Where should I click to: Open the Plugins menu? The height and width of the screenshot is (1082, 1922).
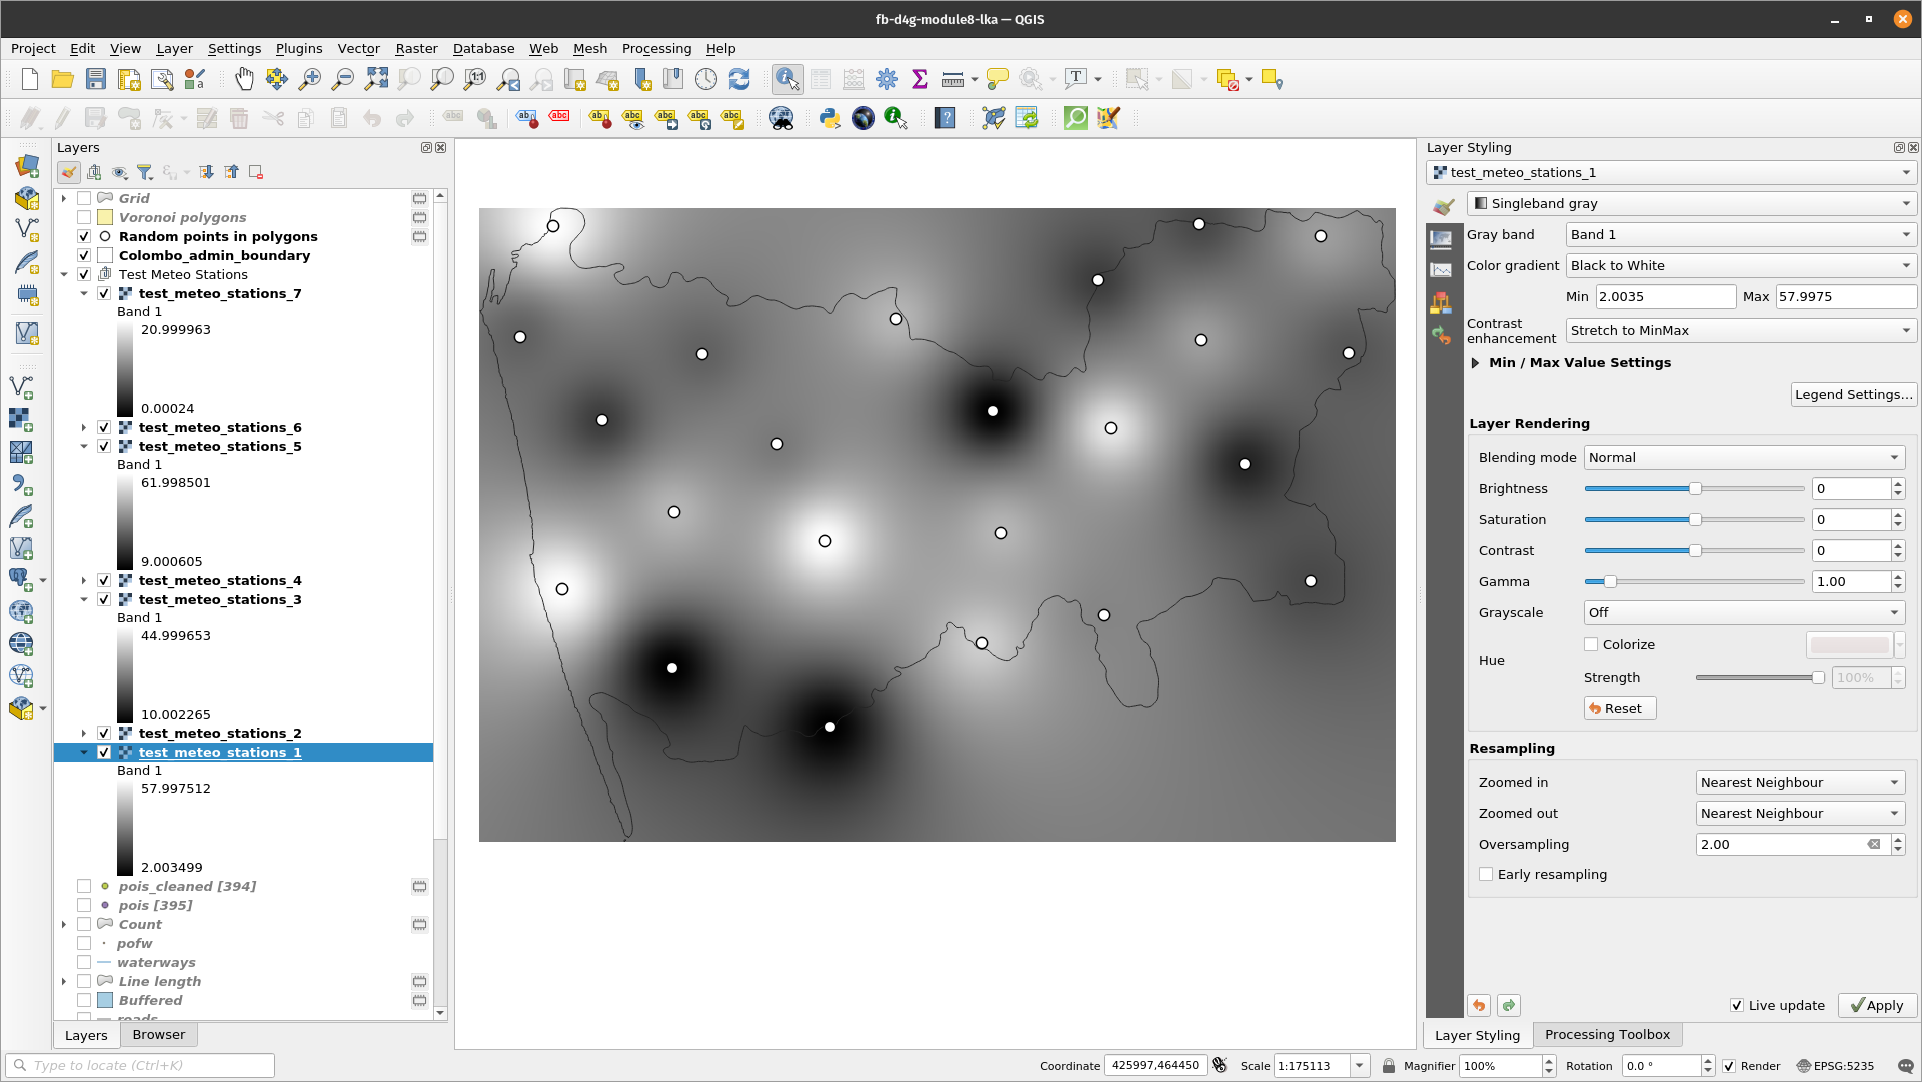(x=299, y=48)
